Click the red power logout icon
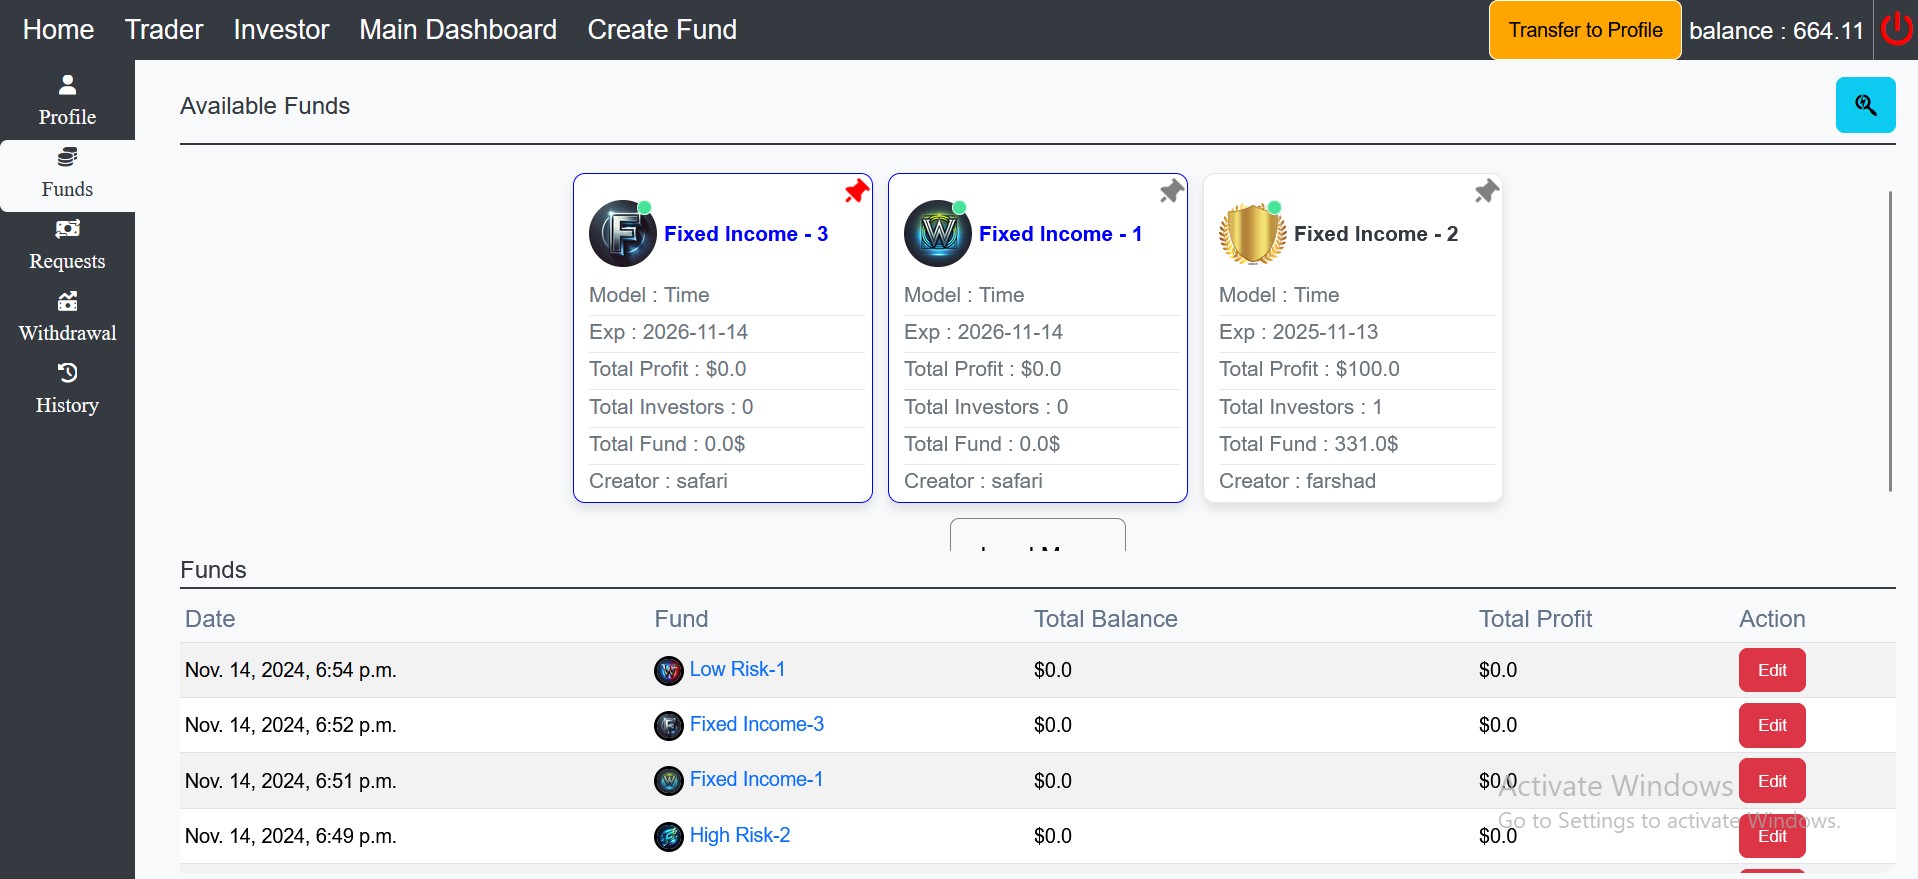Image resolution: width=1918 pixels, height=879 pixels. point(1897,29)
